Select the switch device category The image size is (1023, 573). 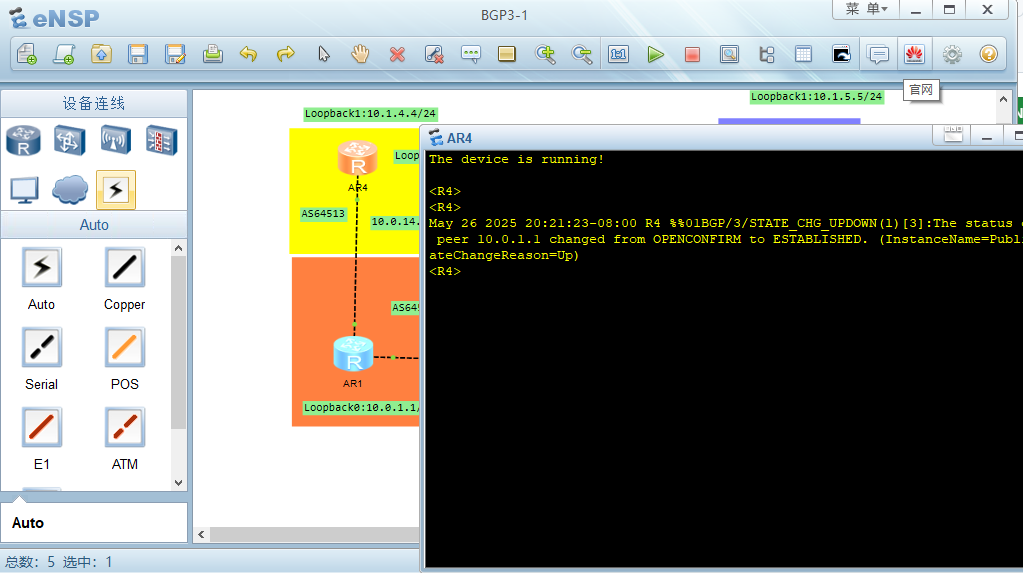70,140
